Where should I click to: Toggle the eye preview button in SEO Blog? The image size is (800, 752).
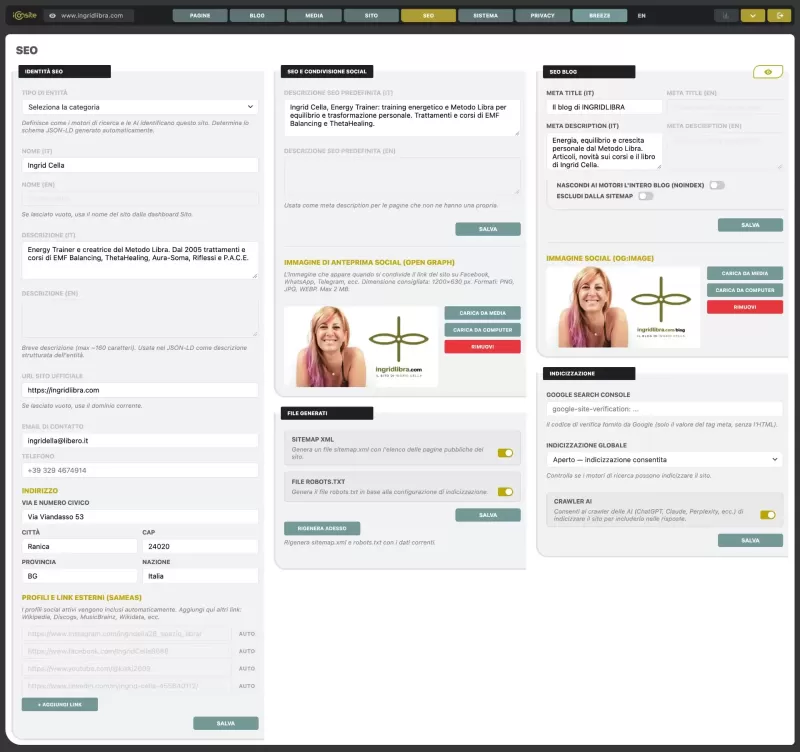pyautogui.click(x=768, y=72)
